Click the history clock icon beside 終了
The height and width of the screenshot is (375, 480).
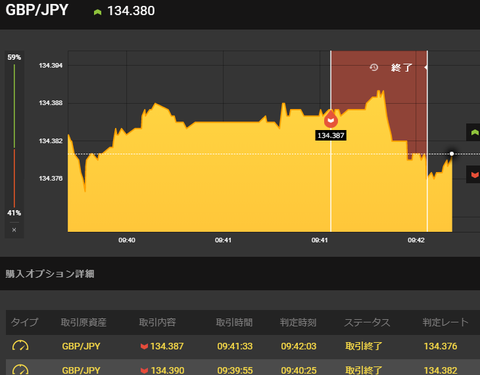coord(374,68)
